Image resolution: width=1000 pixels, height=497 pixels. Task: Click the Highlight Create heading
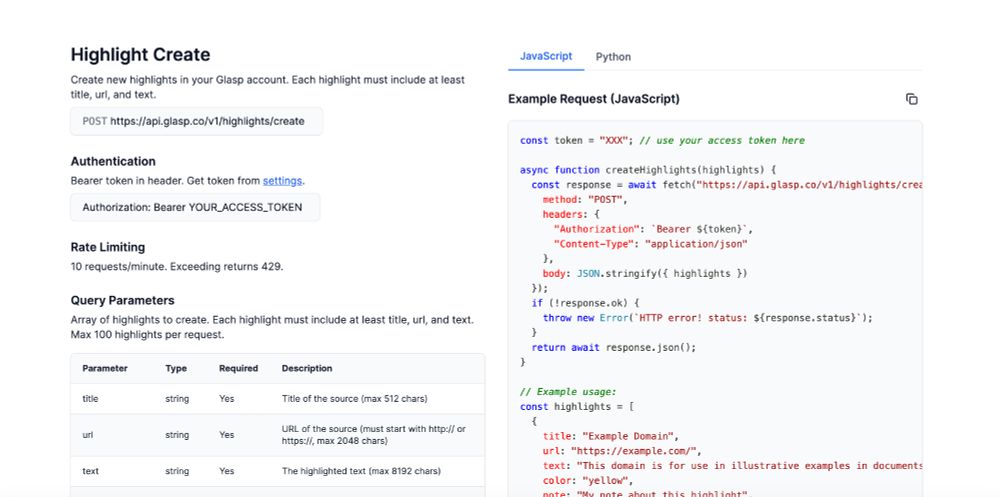(140, 55)
